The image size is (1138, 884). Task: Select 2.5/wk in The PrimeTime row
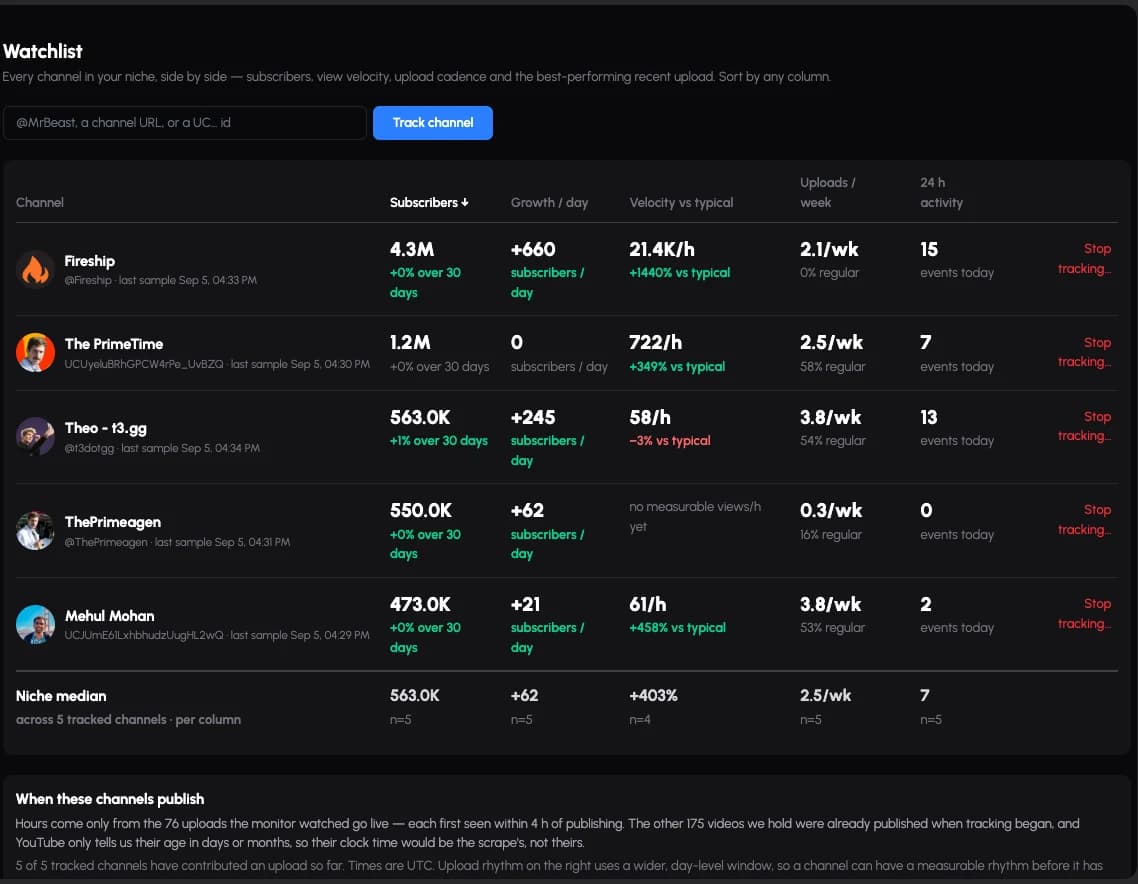click(832, 343)
